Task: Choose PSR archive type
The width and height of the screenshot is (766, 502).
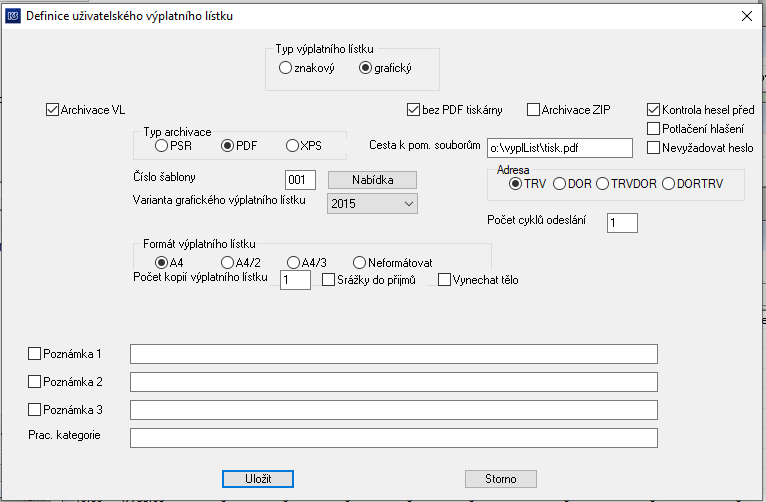Action: coord(161,146)
